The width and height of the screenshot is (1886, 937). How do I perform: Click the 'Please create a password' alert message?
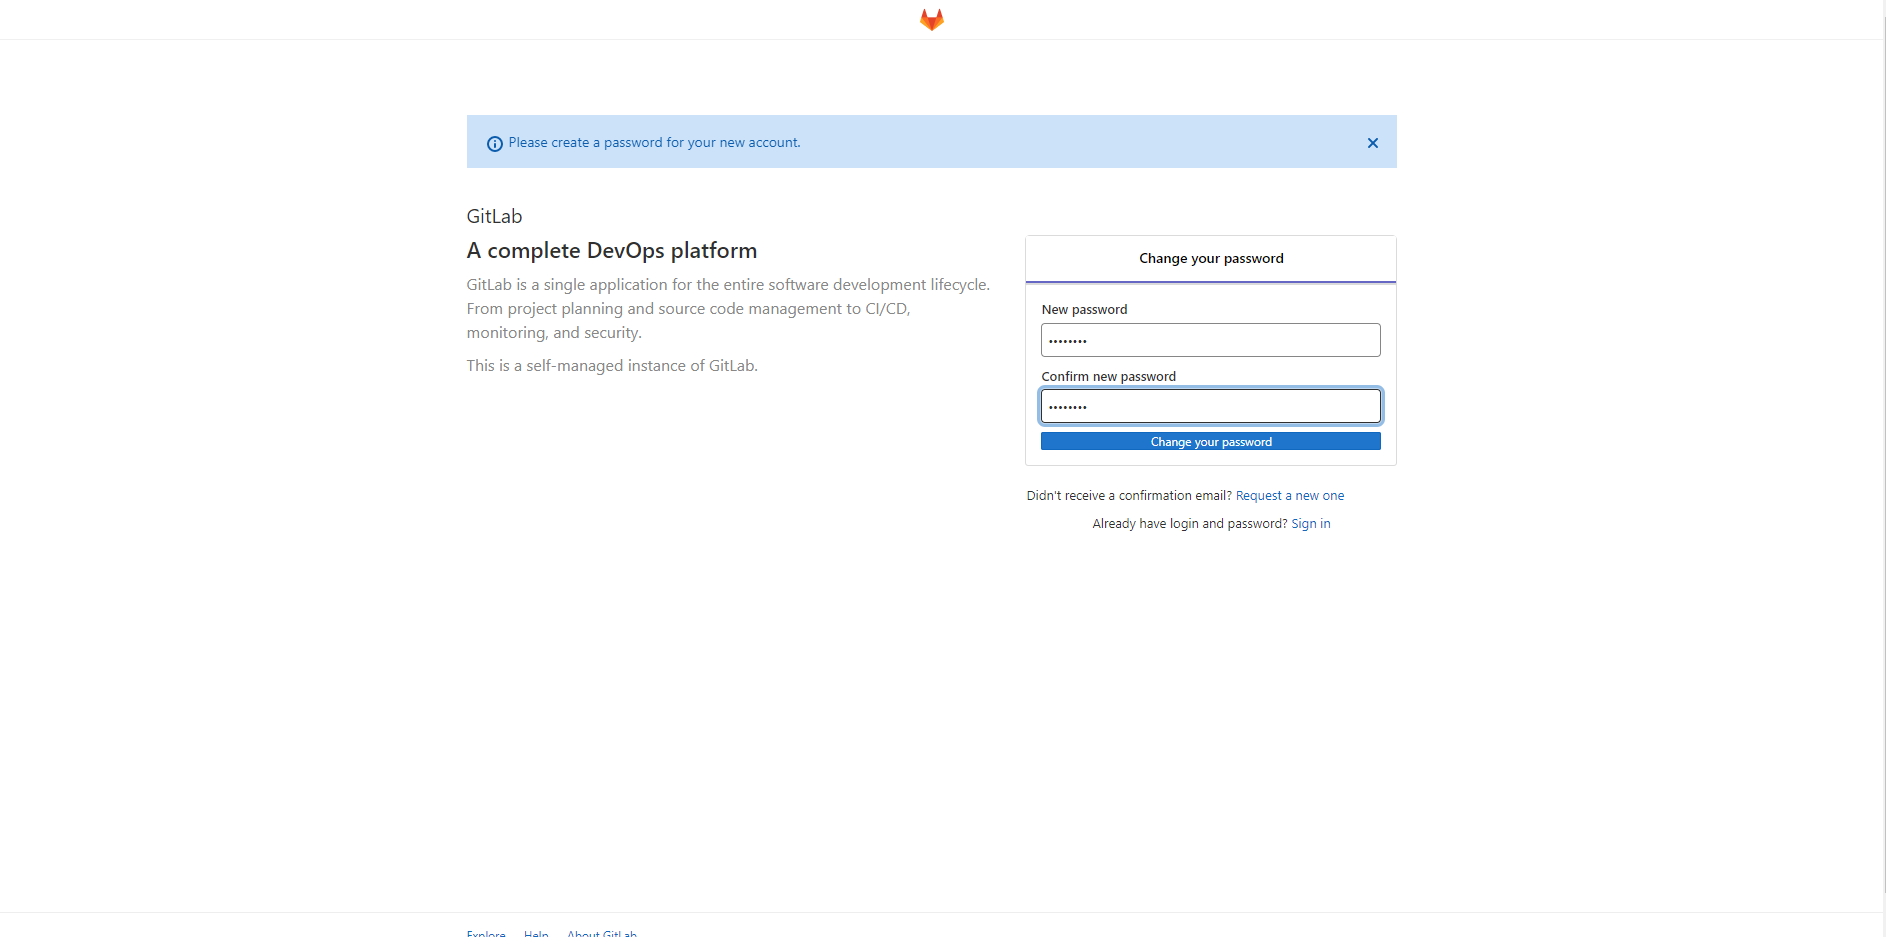655,143
